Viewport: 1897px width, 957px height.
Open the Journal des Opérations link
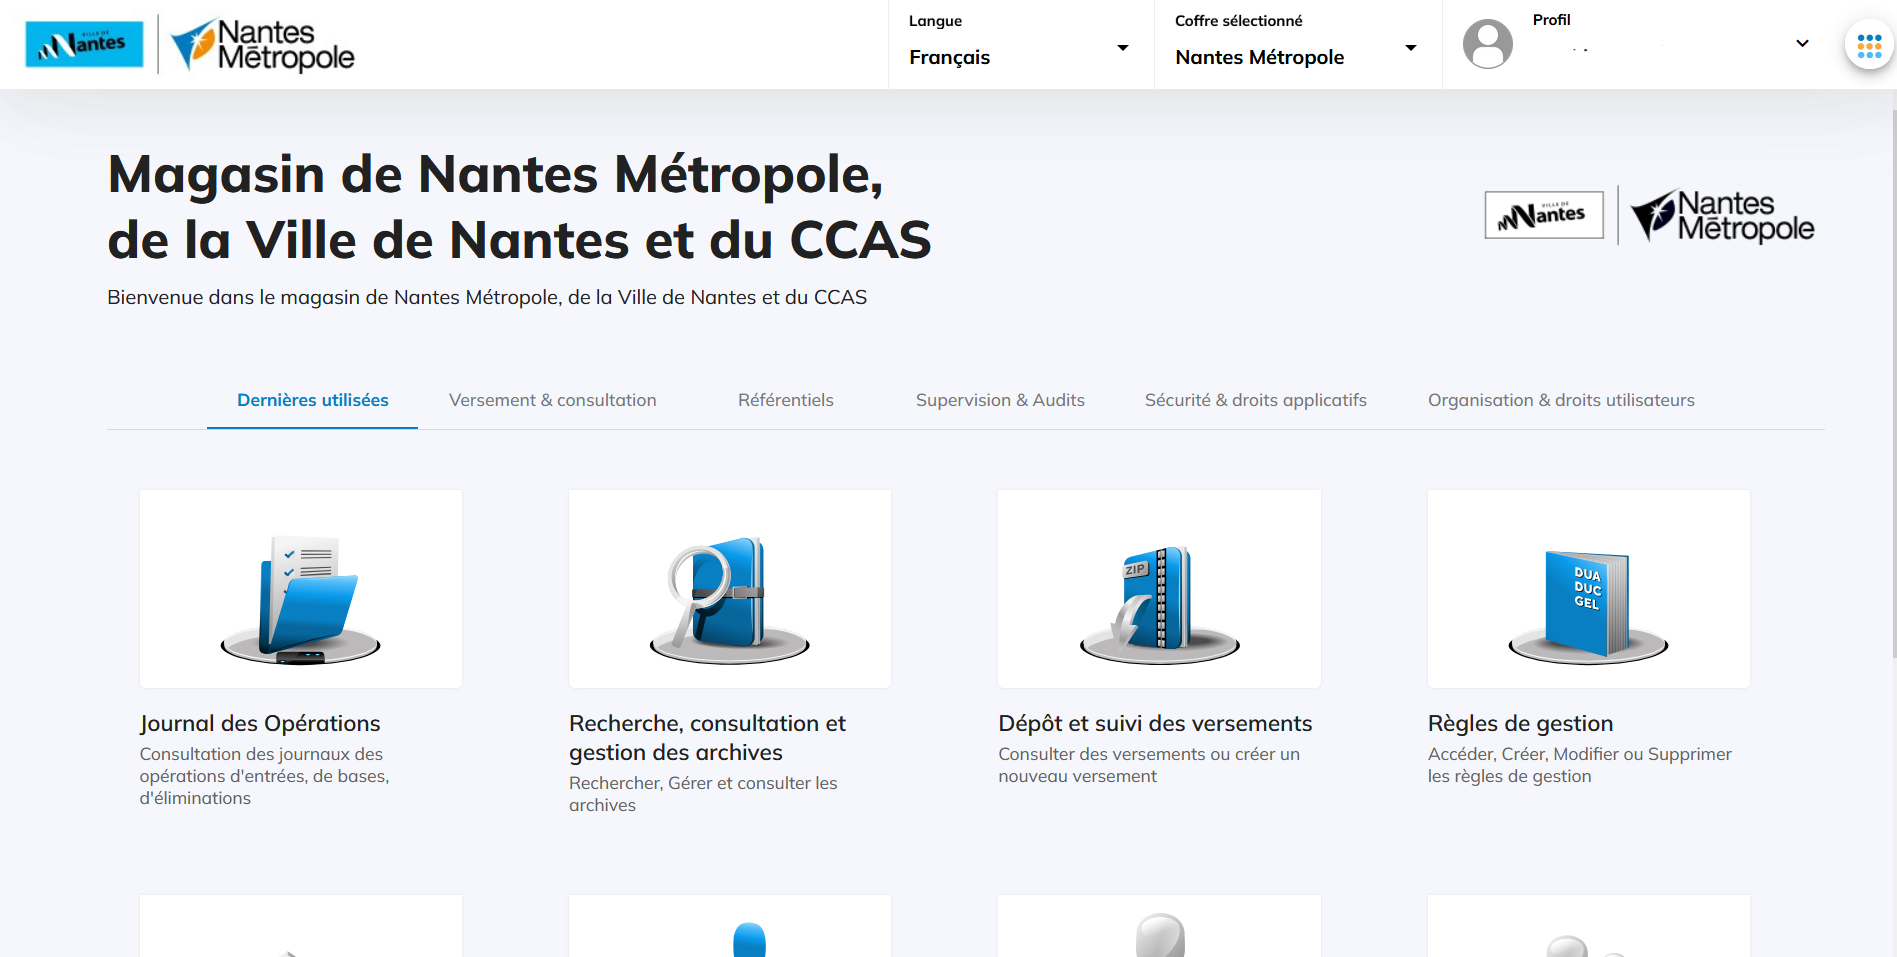pyautogui.click(x=260, y=723)
